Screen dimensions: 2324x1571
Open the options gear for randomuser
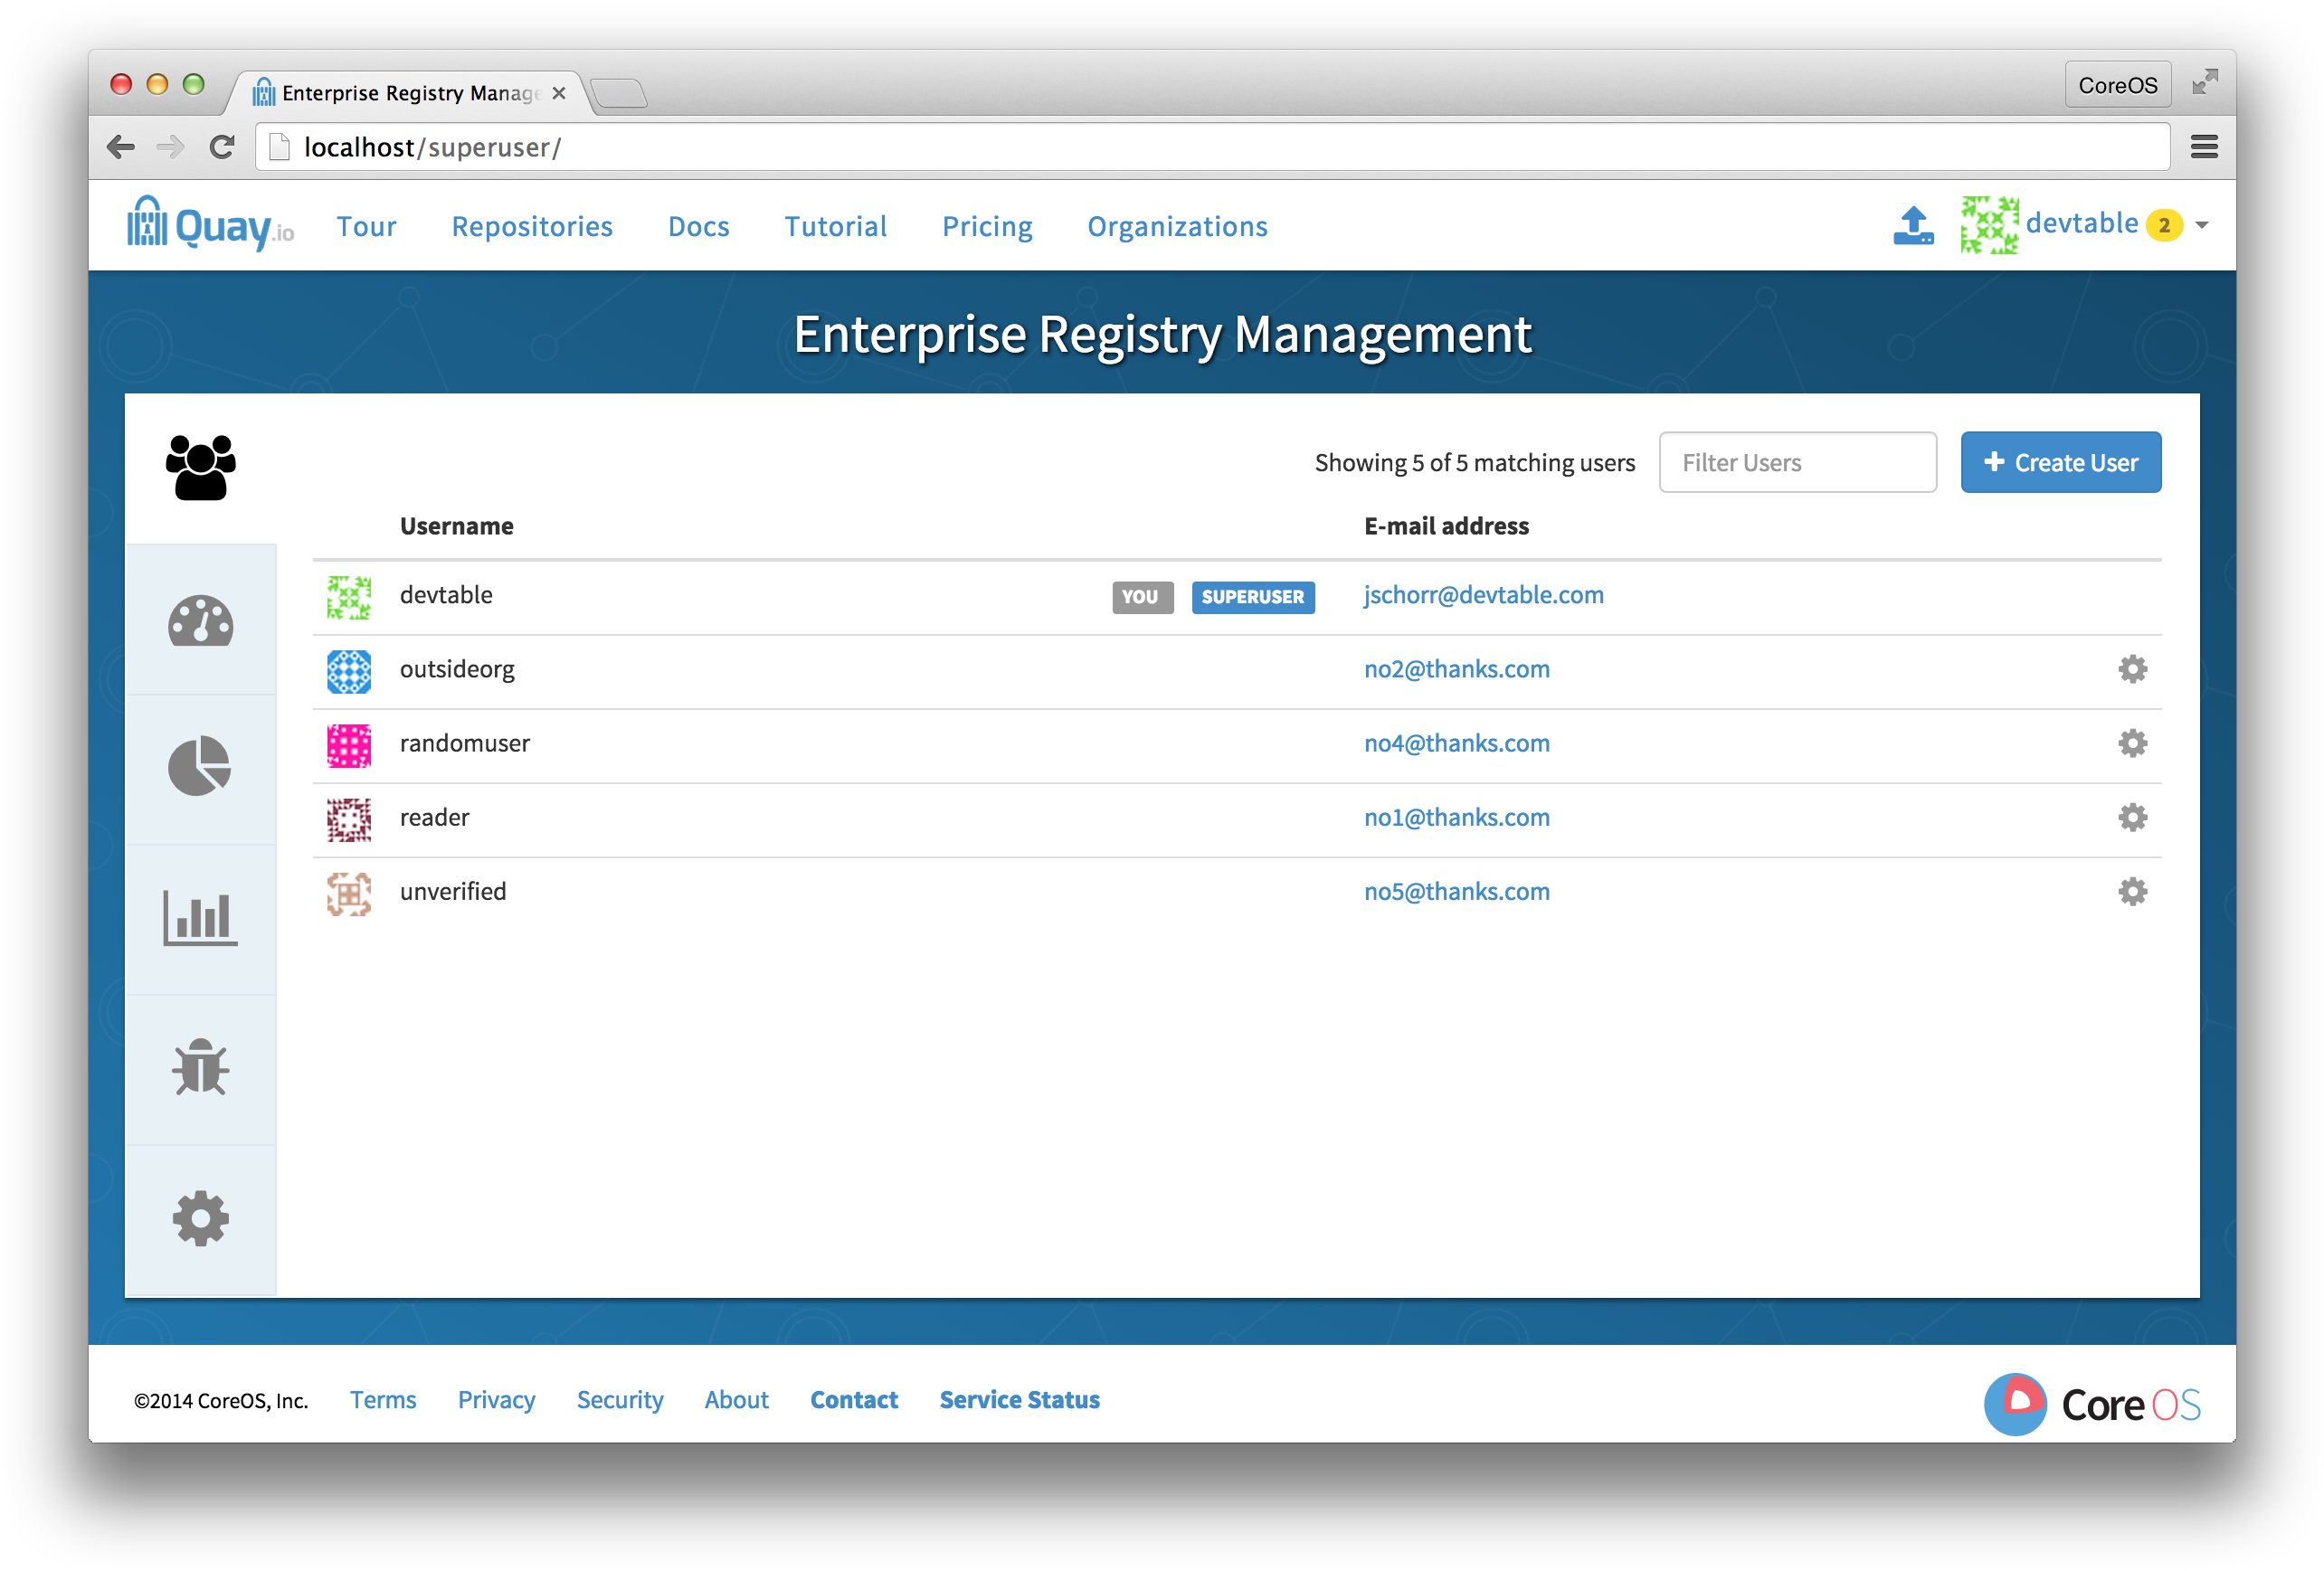point(2132,743)
